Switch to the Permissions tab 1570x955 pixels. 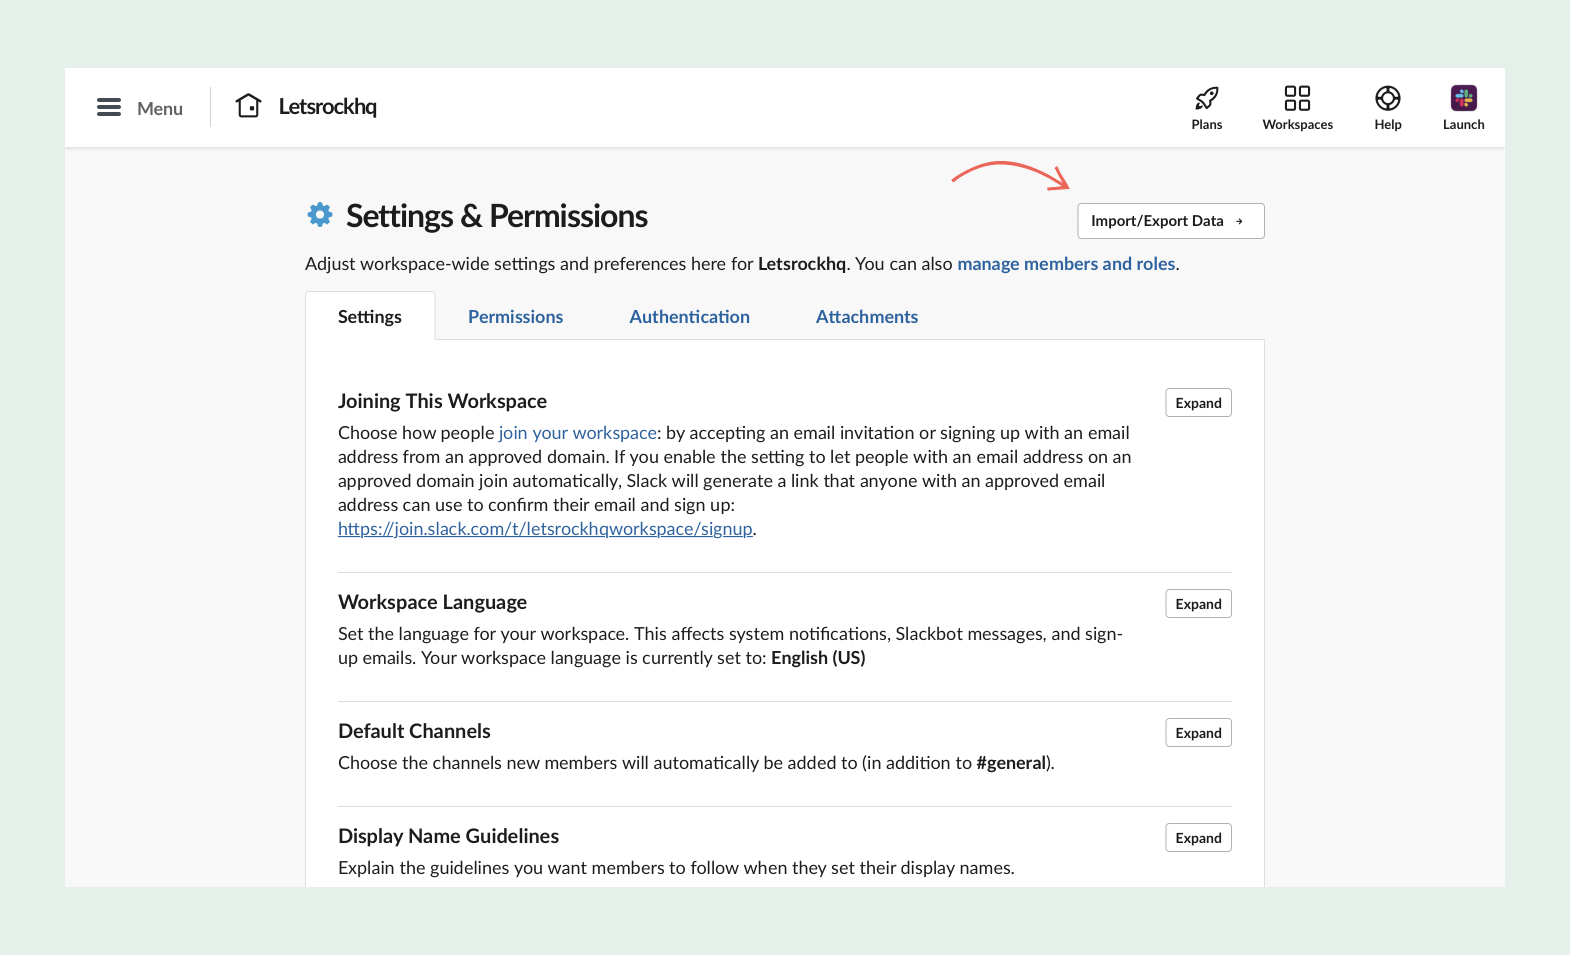click(515, 317)
